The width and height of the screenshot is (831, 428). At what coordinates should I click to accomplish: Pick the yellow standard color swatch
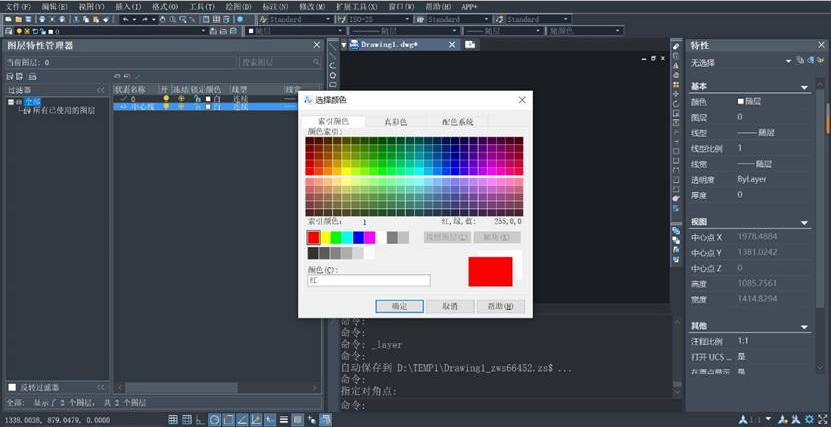[x=325, y=237]
